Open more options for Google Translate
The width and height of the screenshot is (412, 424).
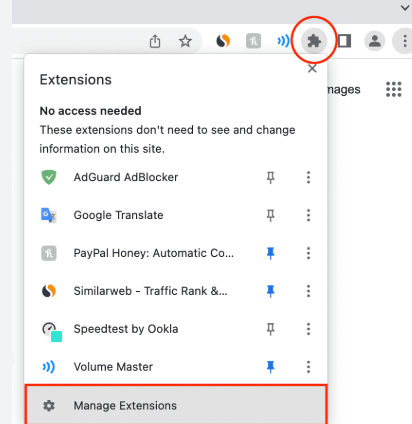click(308, 215)
